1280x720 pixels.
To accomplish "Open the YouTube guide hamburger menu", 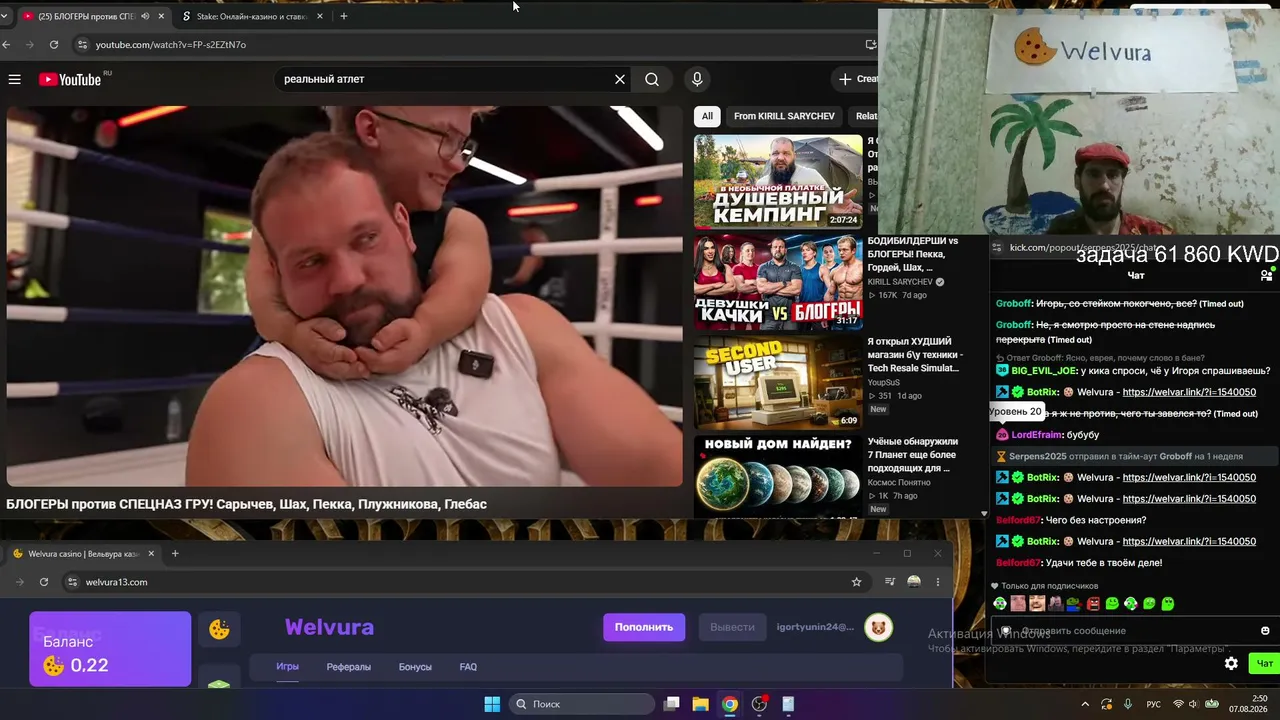I will [14, 79].
